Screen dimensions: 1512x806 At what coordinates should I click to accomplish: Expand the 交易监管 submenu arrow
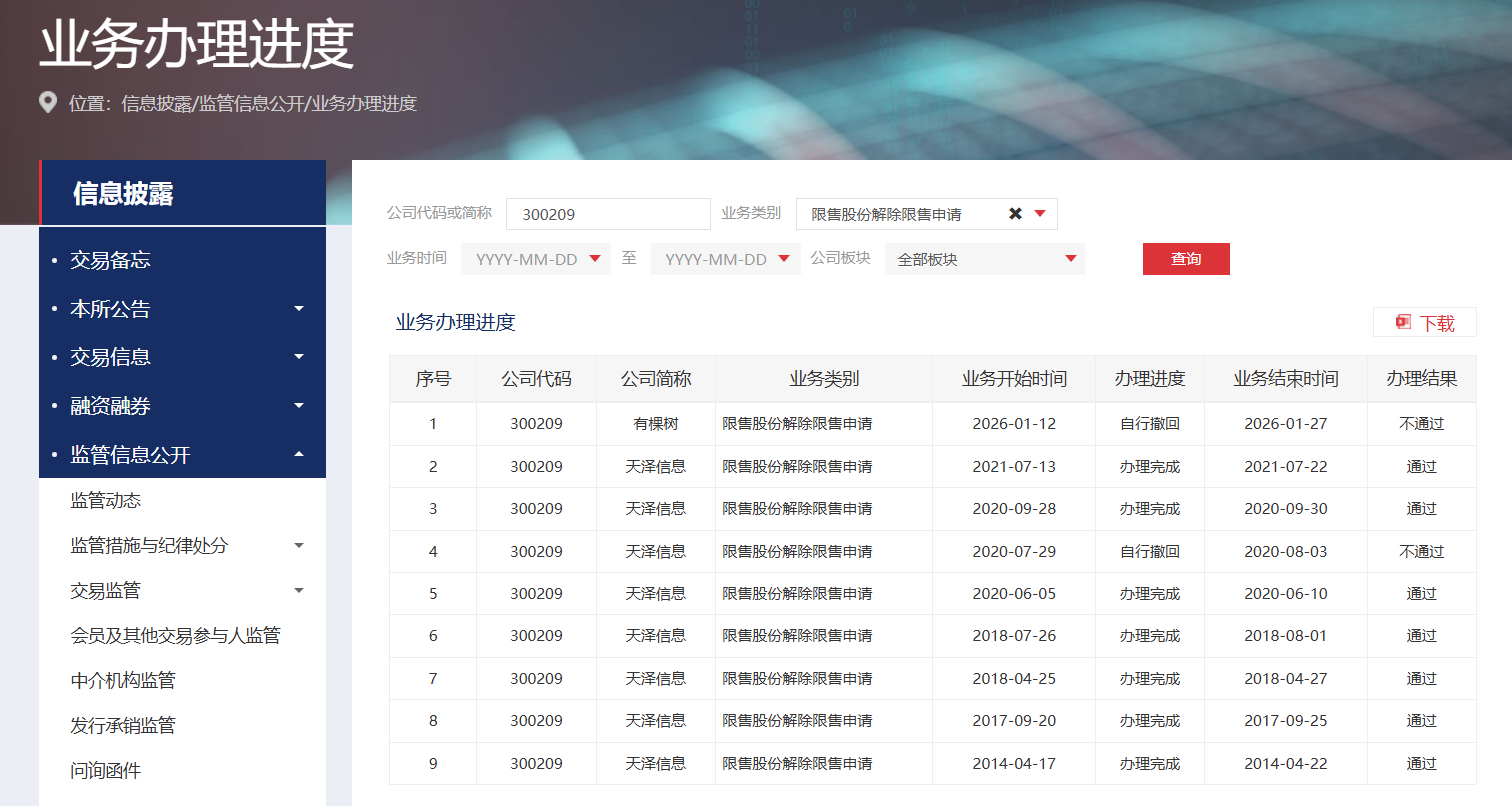point(298,591)
